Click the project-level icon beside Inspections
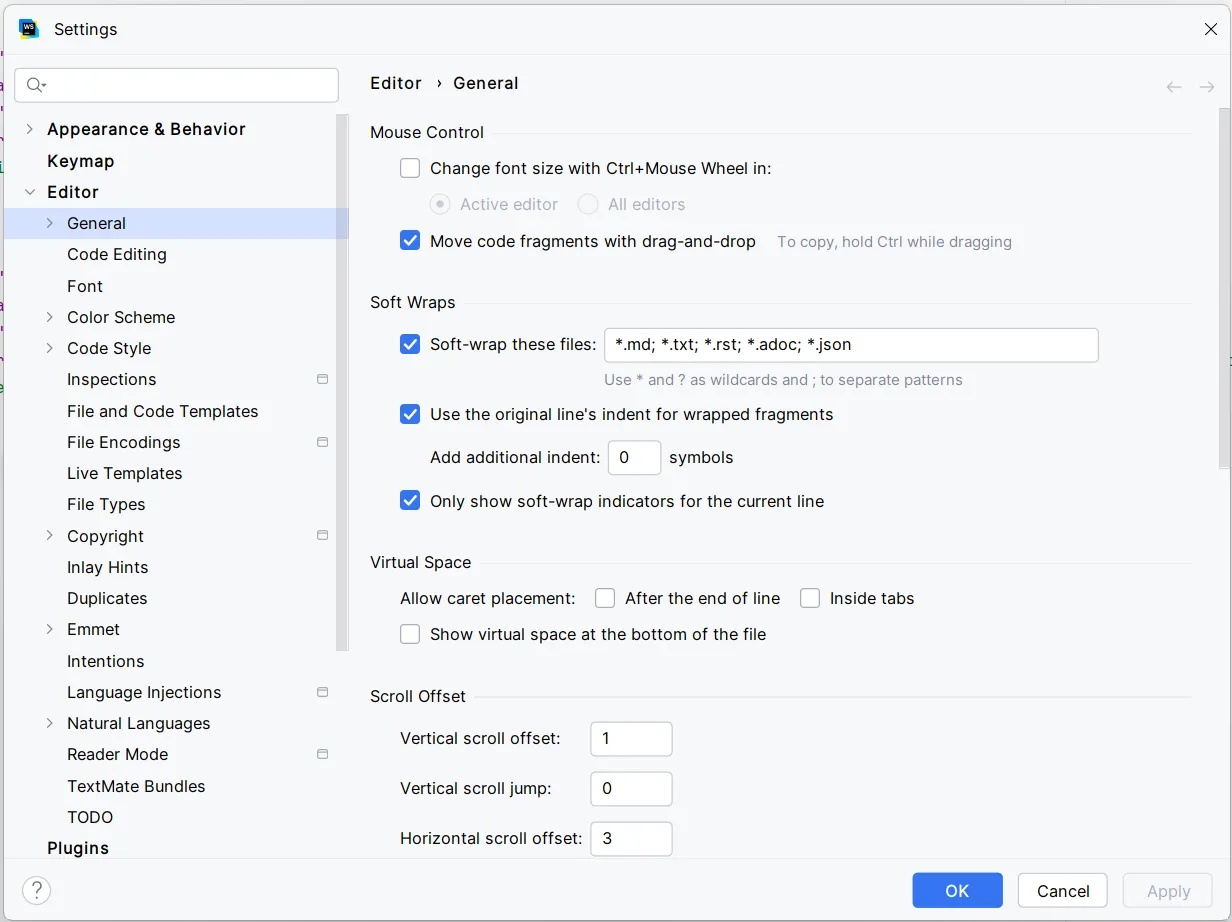The width and height of the screenshot is (1232, 922). click(322, 379)
